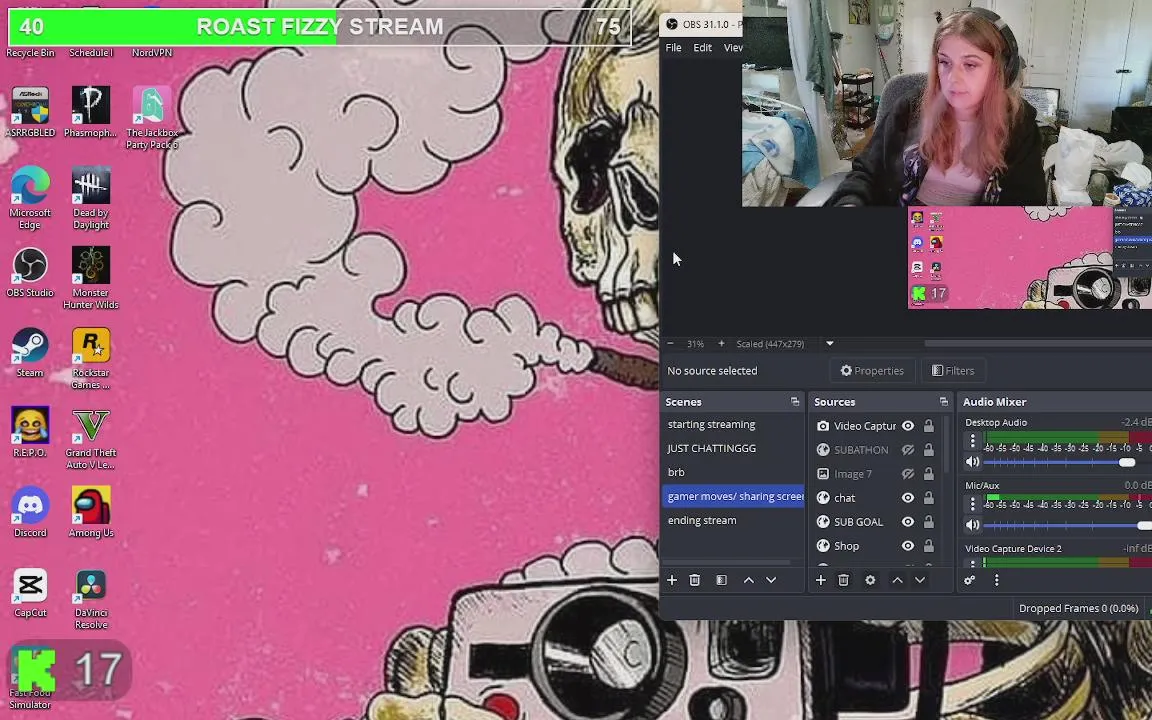The height and width of the screenshot is (720, 1152).
Task: Toggle lock on SUBATHON source
Action: tap(929, 450)
